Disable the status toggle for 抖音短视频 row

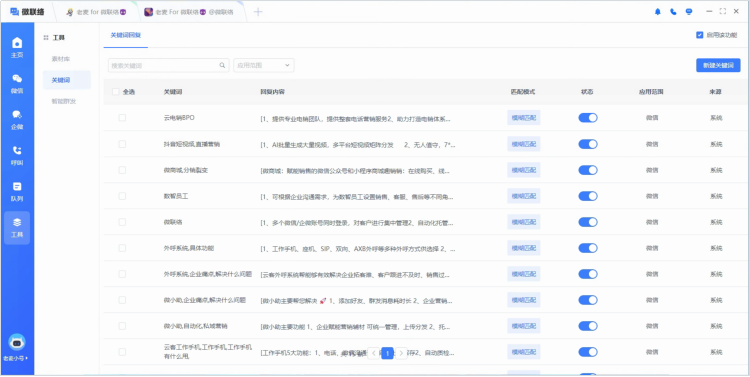pyautogui.click(x=588, y=144)
